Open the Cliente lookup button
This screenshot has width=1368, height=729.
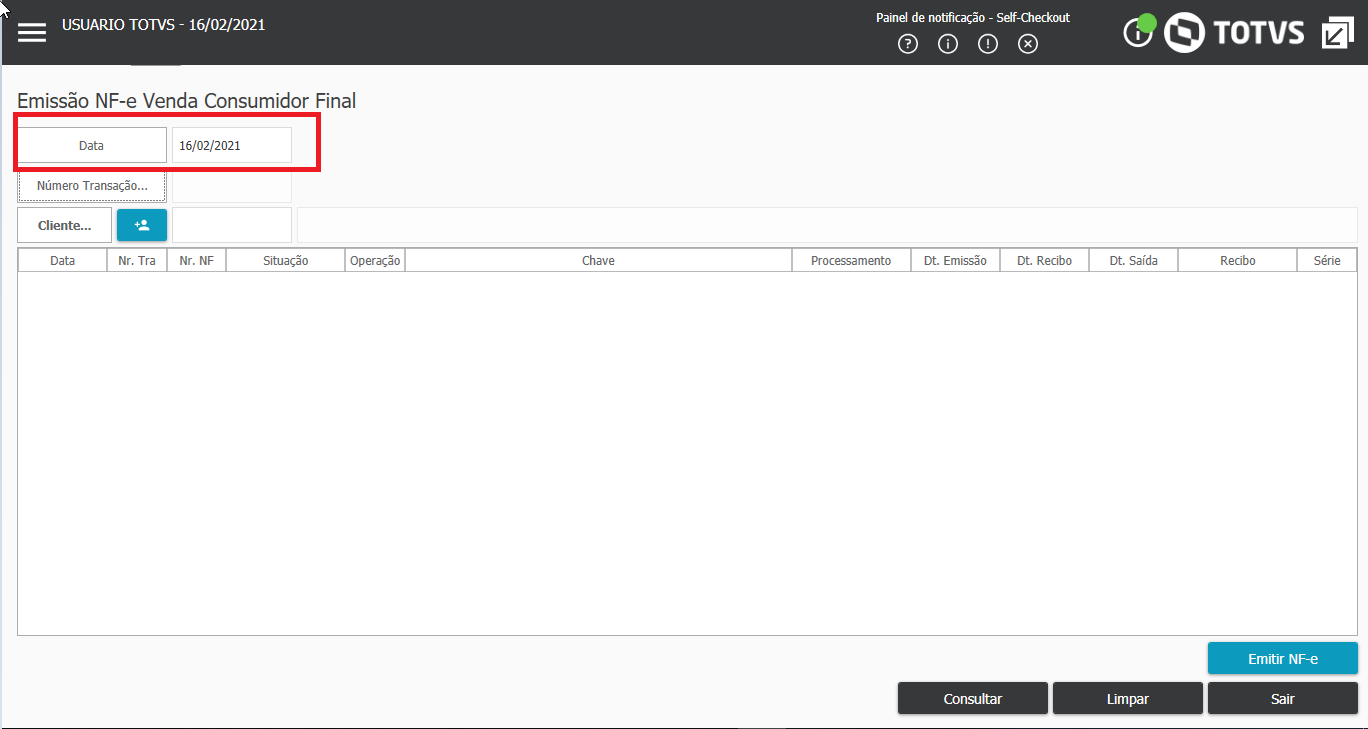[64, 225]
